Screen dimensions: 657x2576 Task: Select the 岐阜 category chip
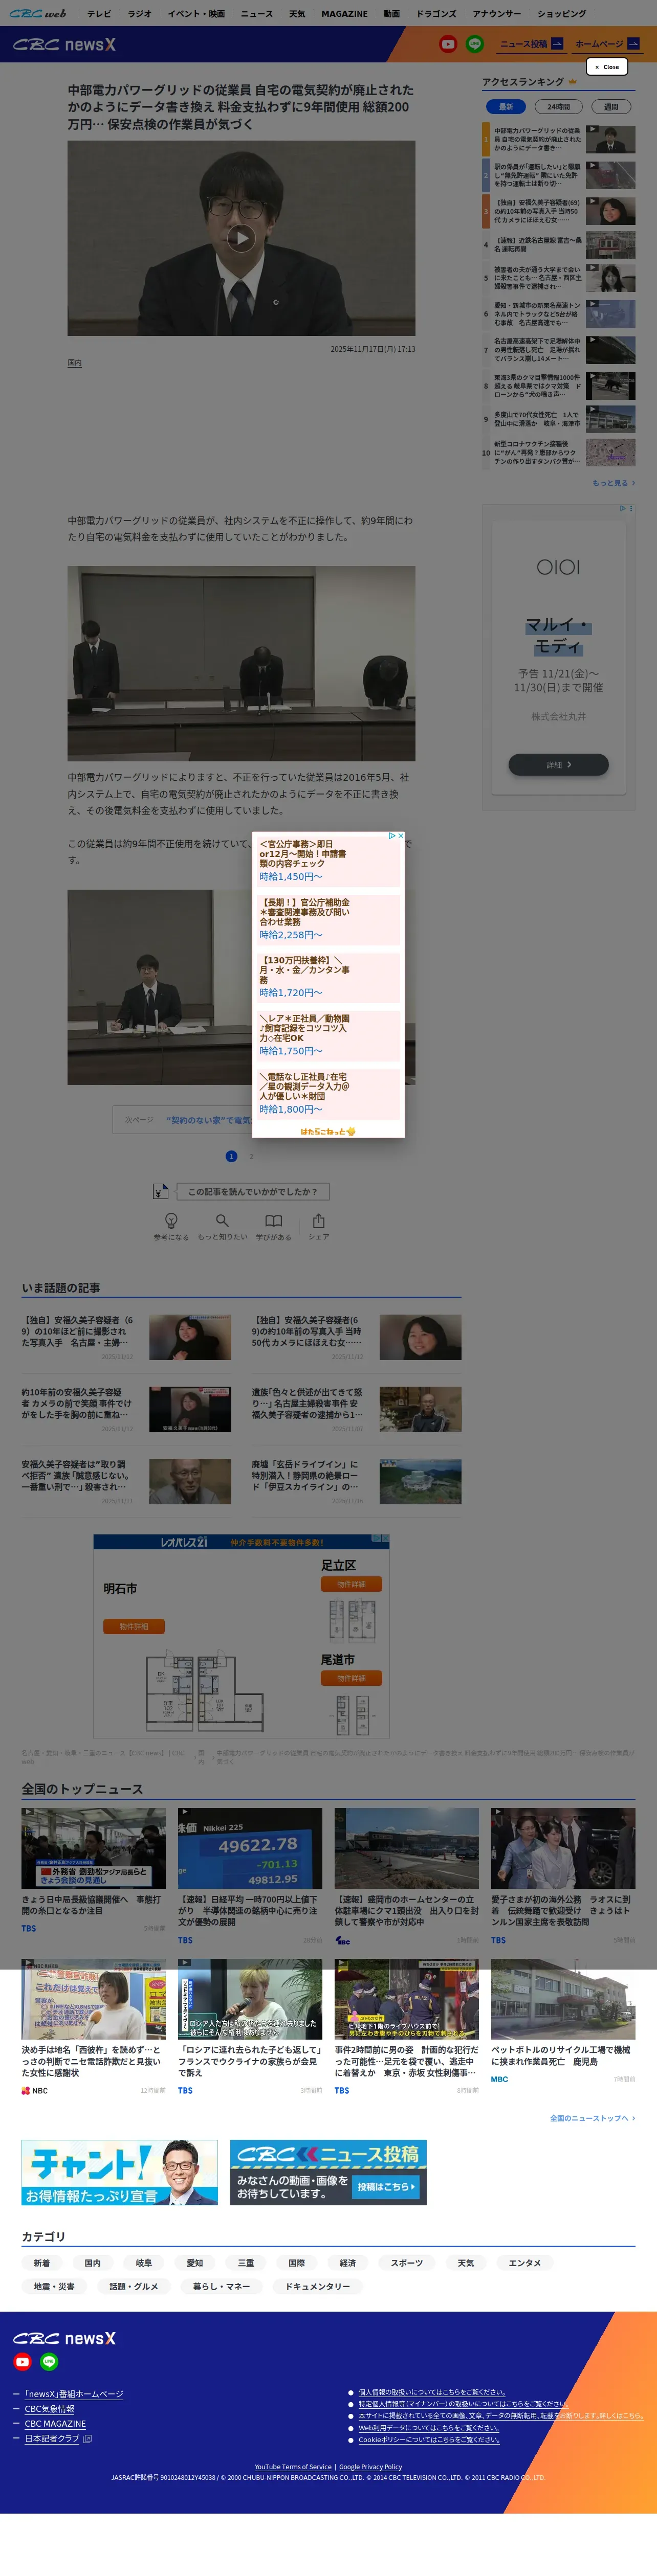pos(144,2263)
